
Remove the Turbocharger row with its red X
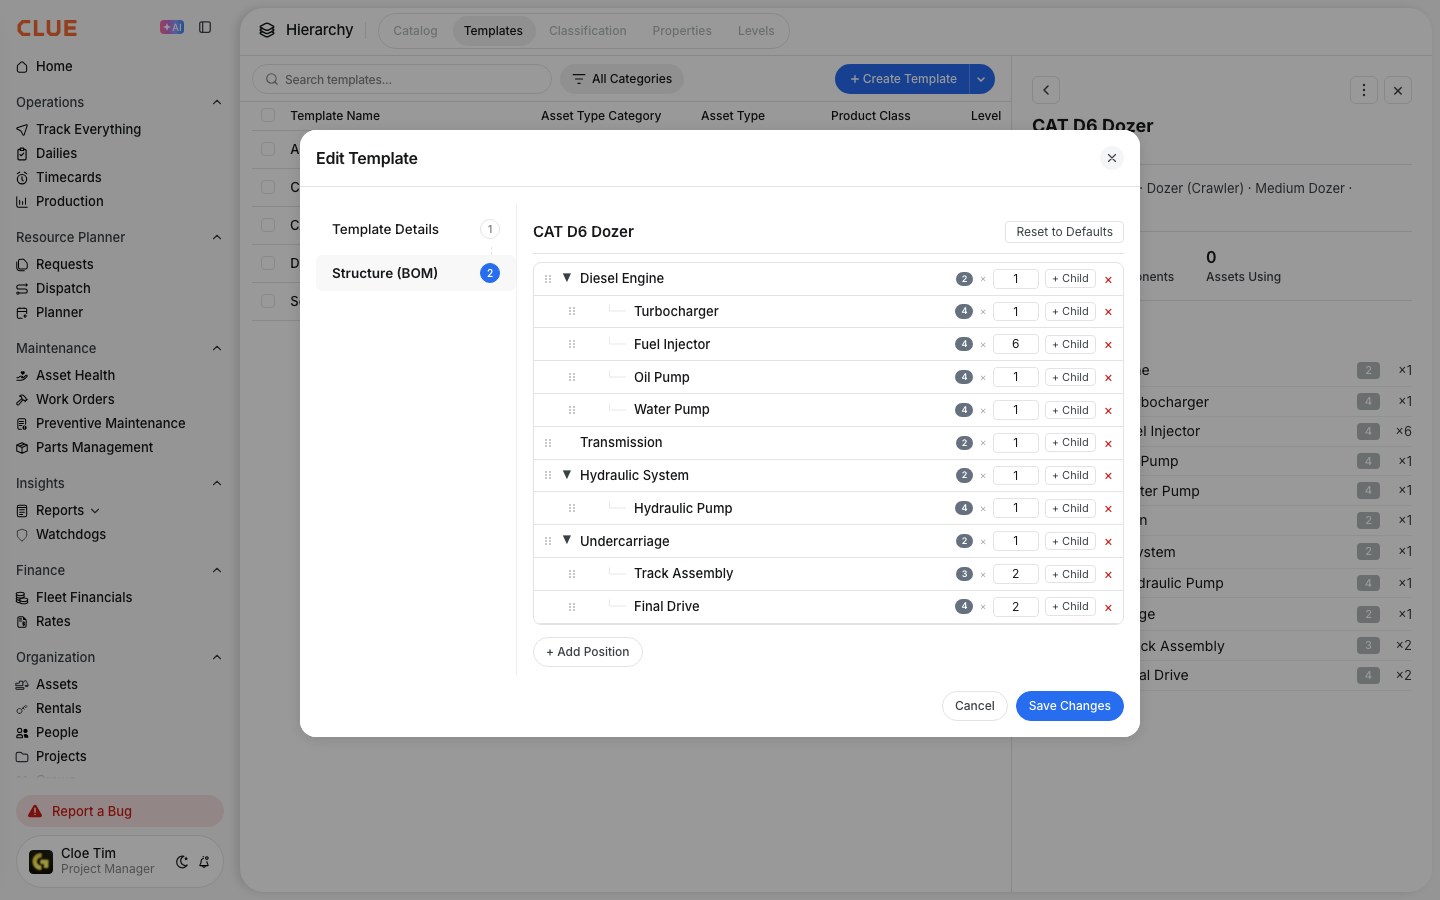coord(1108,312)
